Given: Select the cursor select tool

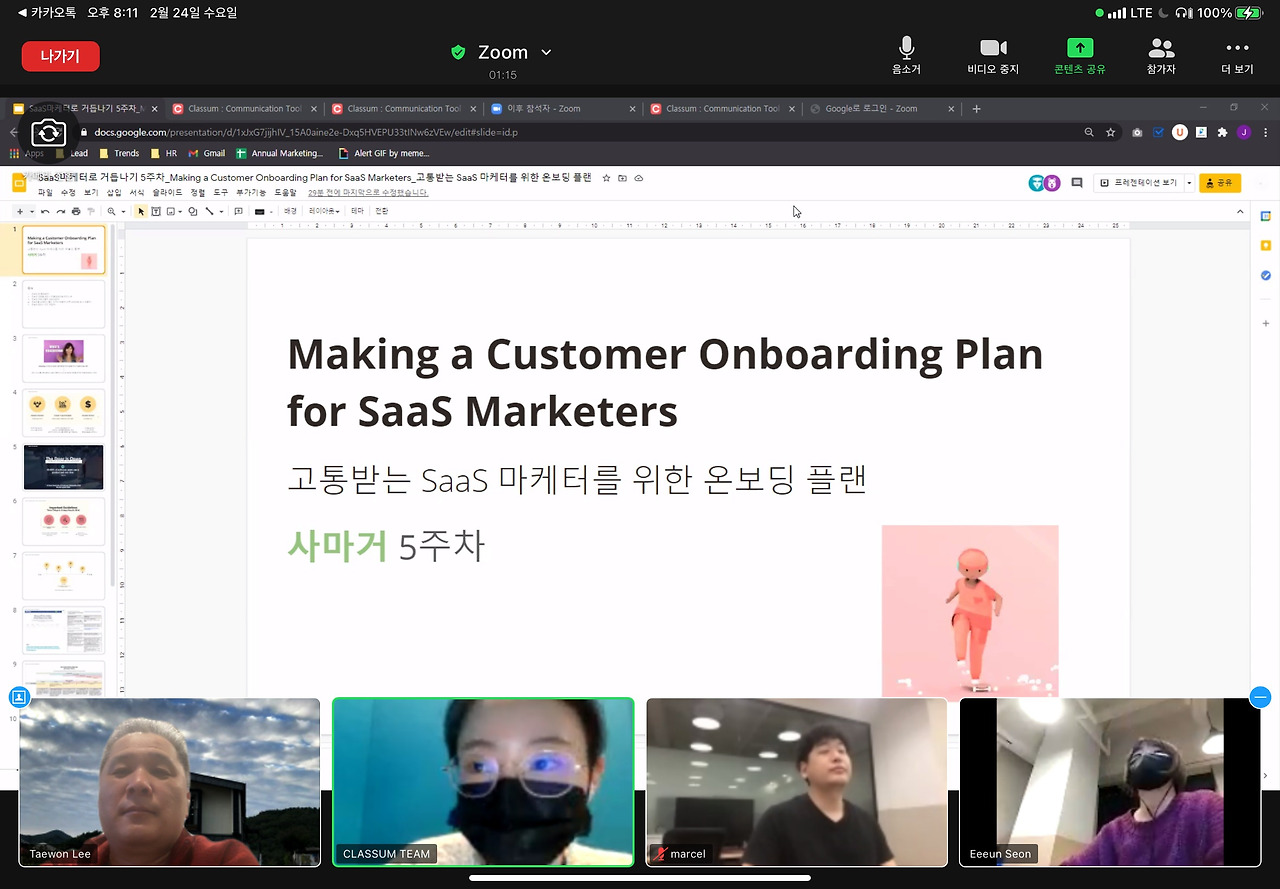Looking at the screenshot, I should (x=141, y=211).
